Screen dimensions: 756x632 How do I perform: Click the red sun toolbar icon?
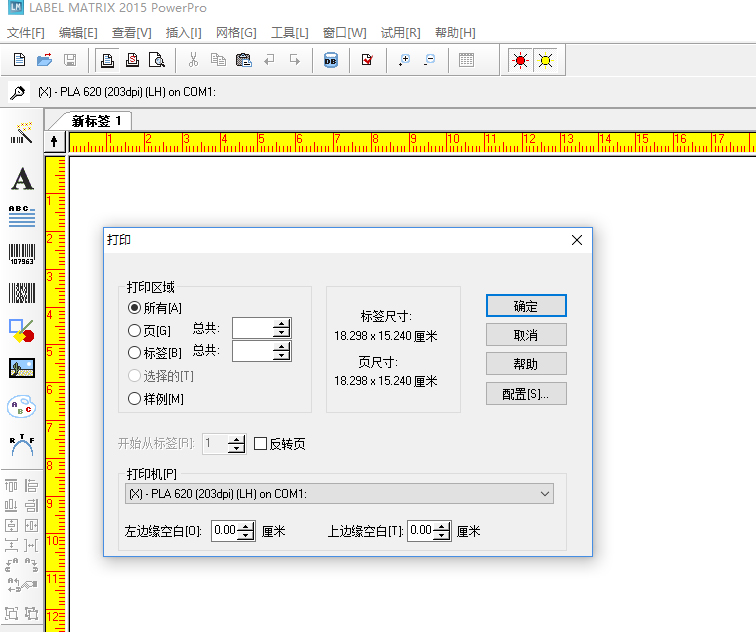click(520, 60)
